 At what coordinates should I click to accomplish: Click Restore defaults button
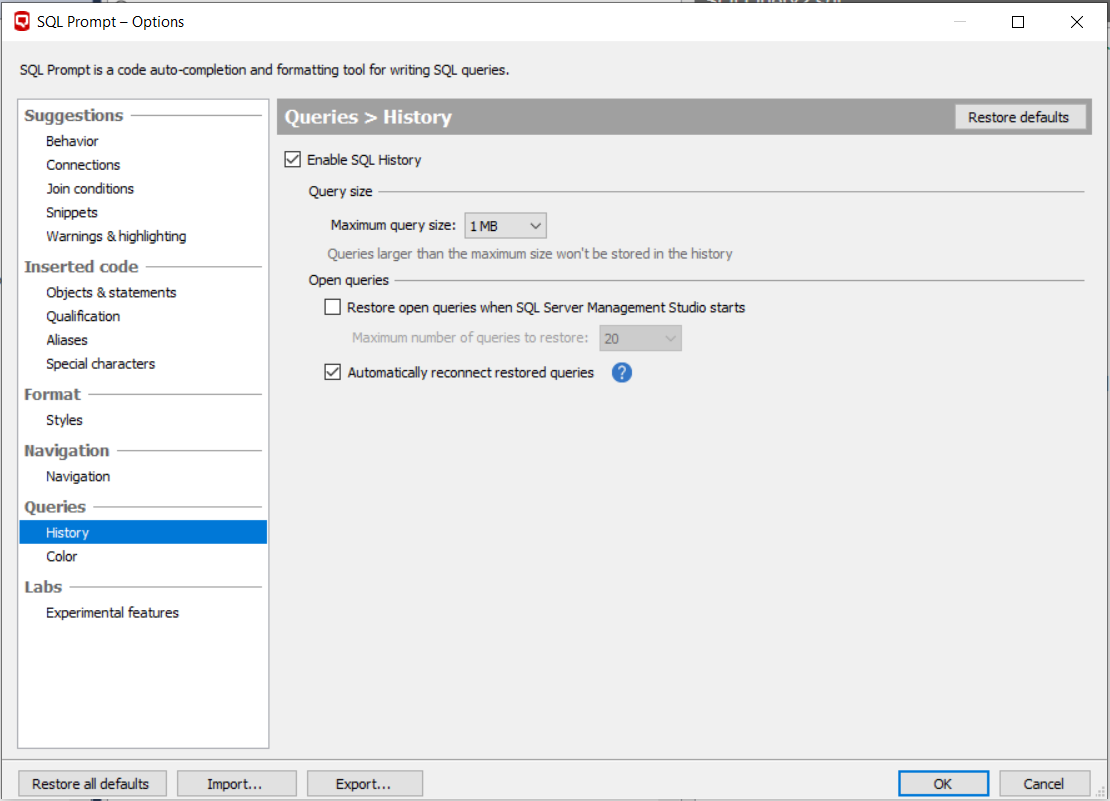(1019, 117)
